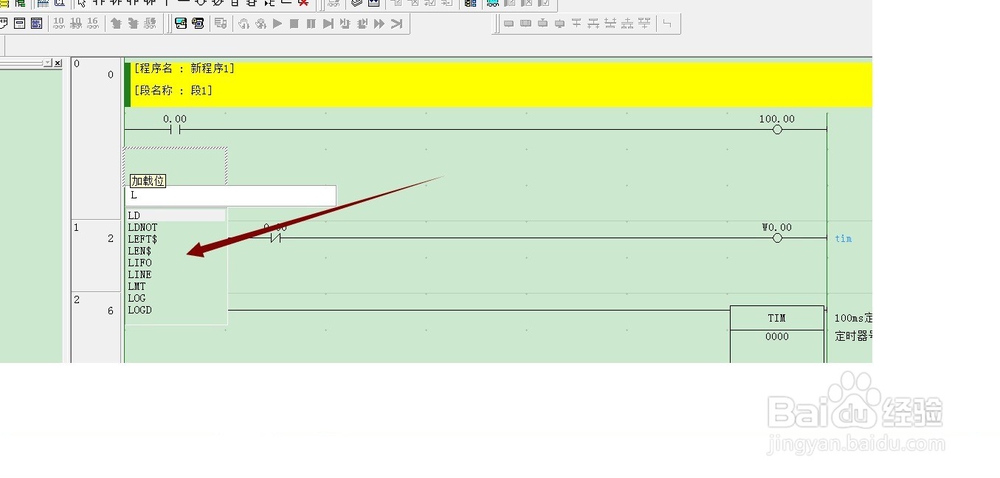This screenshot has width=1000, height=478.
Task: Select LMT in the suggestion list
Action: point(136,286)
